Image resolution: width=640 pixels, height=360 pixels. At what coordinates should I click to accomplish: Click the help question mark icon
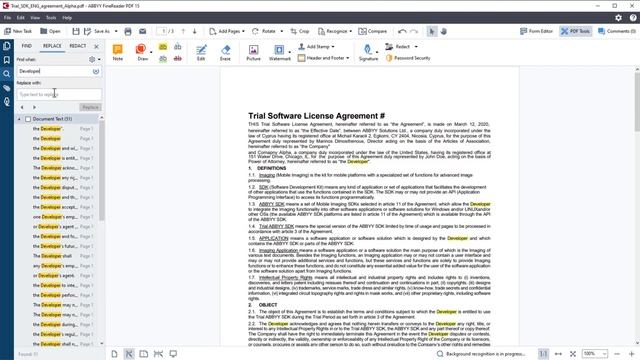[633, 18]
